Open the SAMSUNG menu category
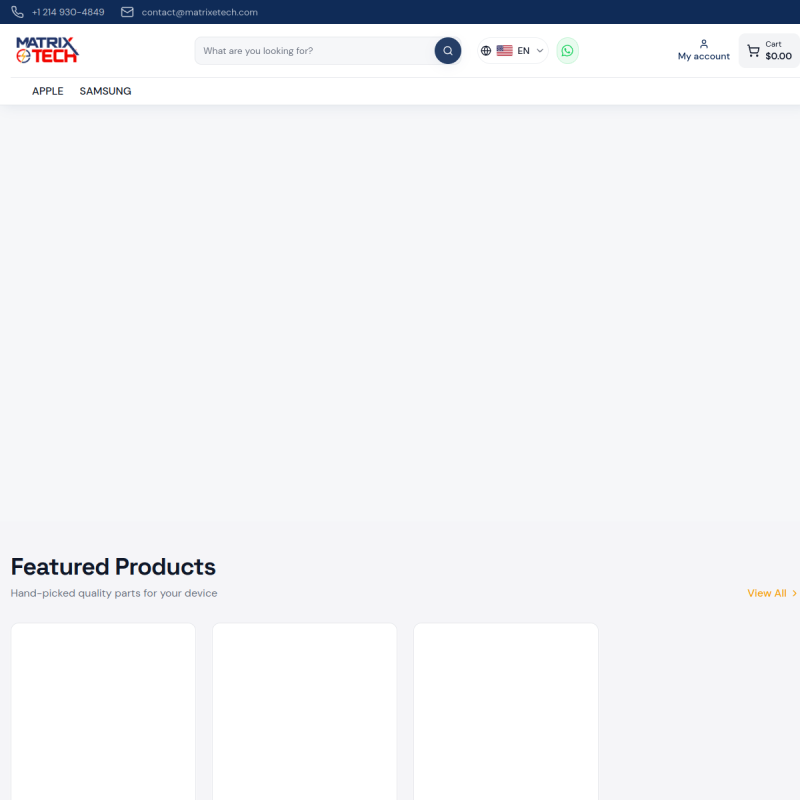Viewport: 800px width, 800px height. 105,91
